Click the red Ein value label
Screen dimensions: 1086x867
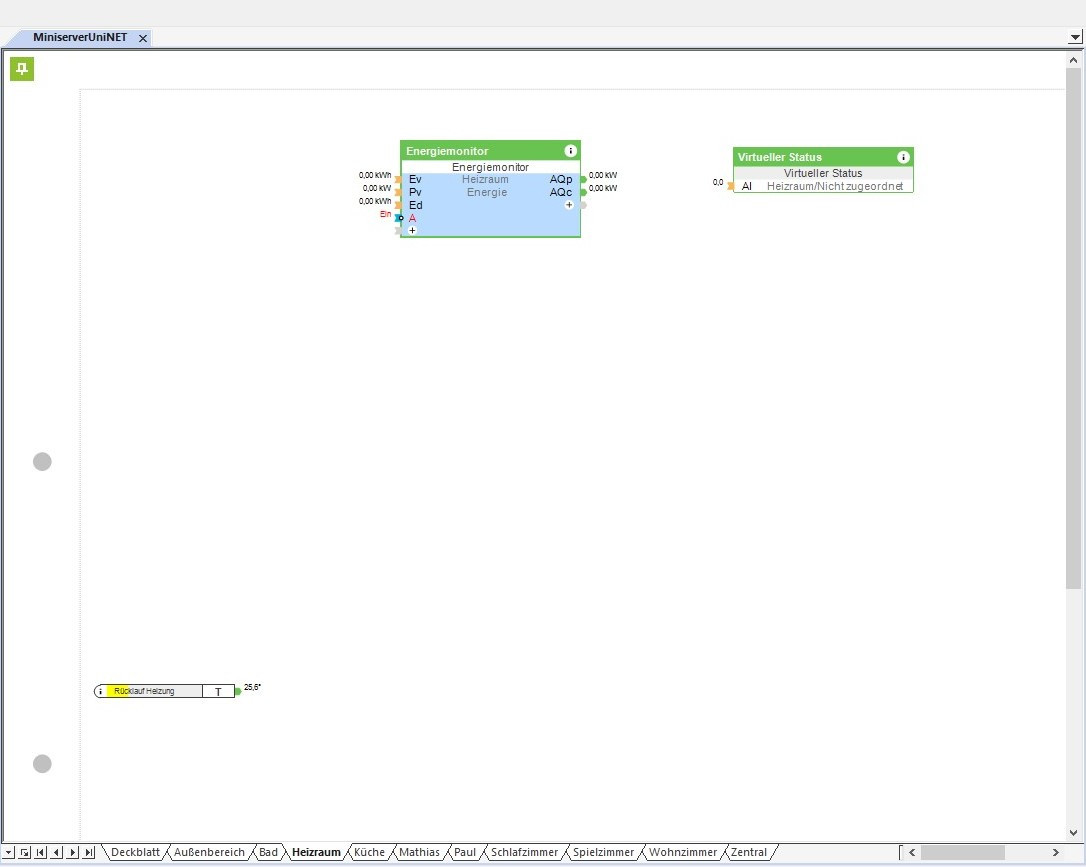pos(385,214)
